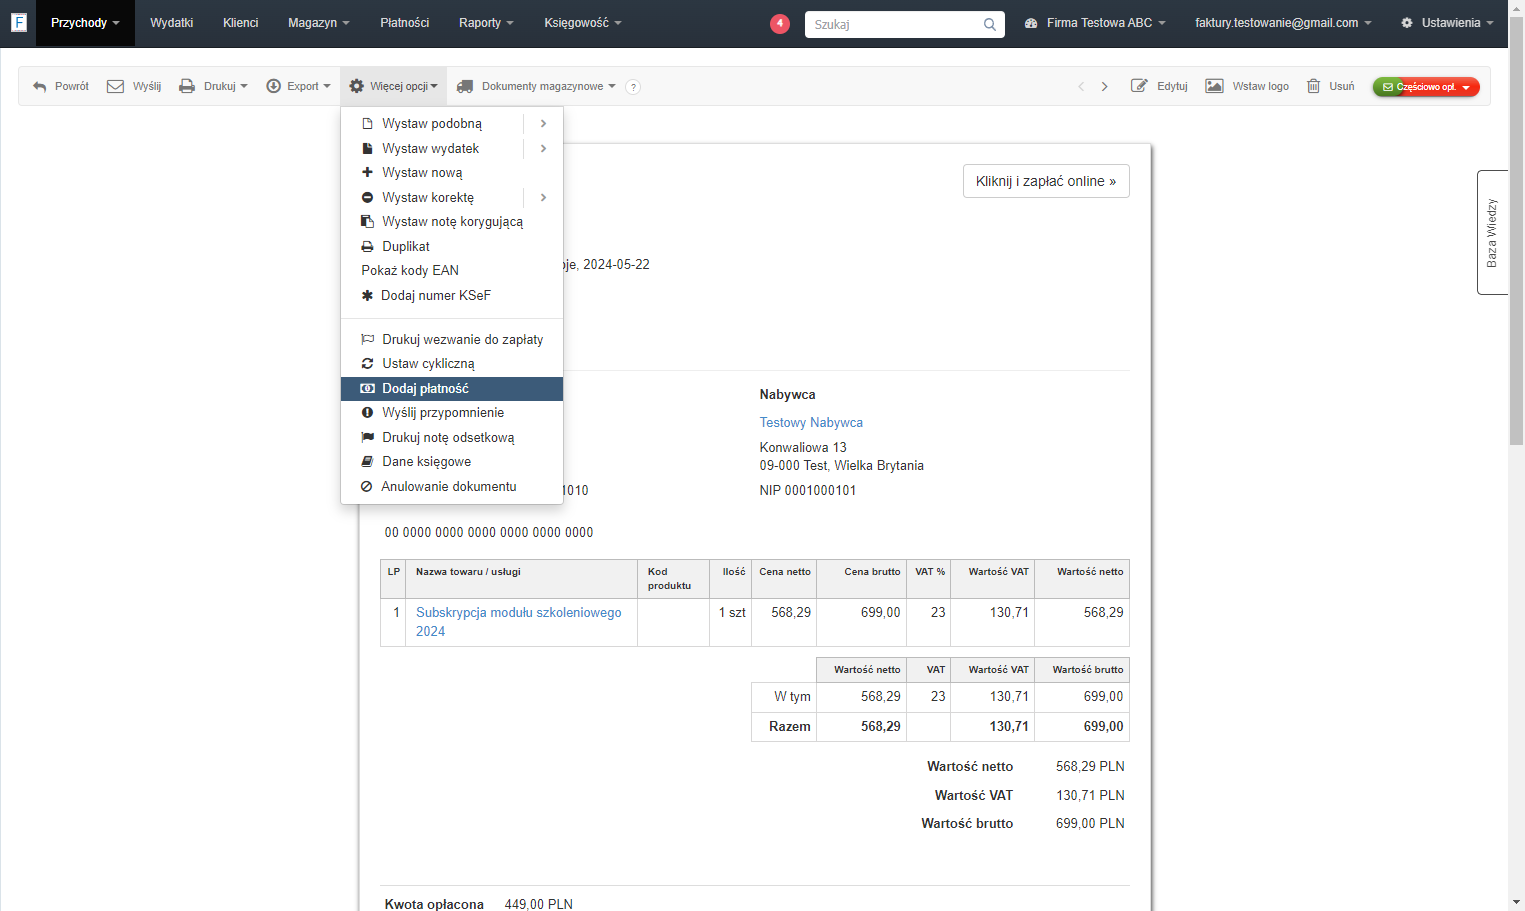Click the search magnifier icon

click(x=990, y=25)
